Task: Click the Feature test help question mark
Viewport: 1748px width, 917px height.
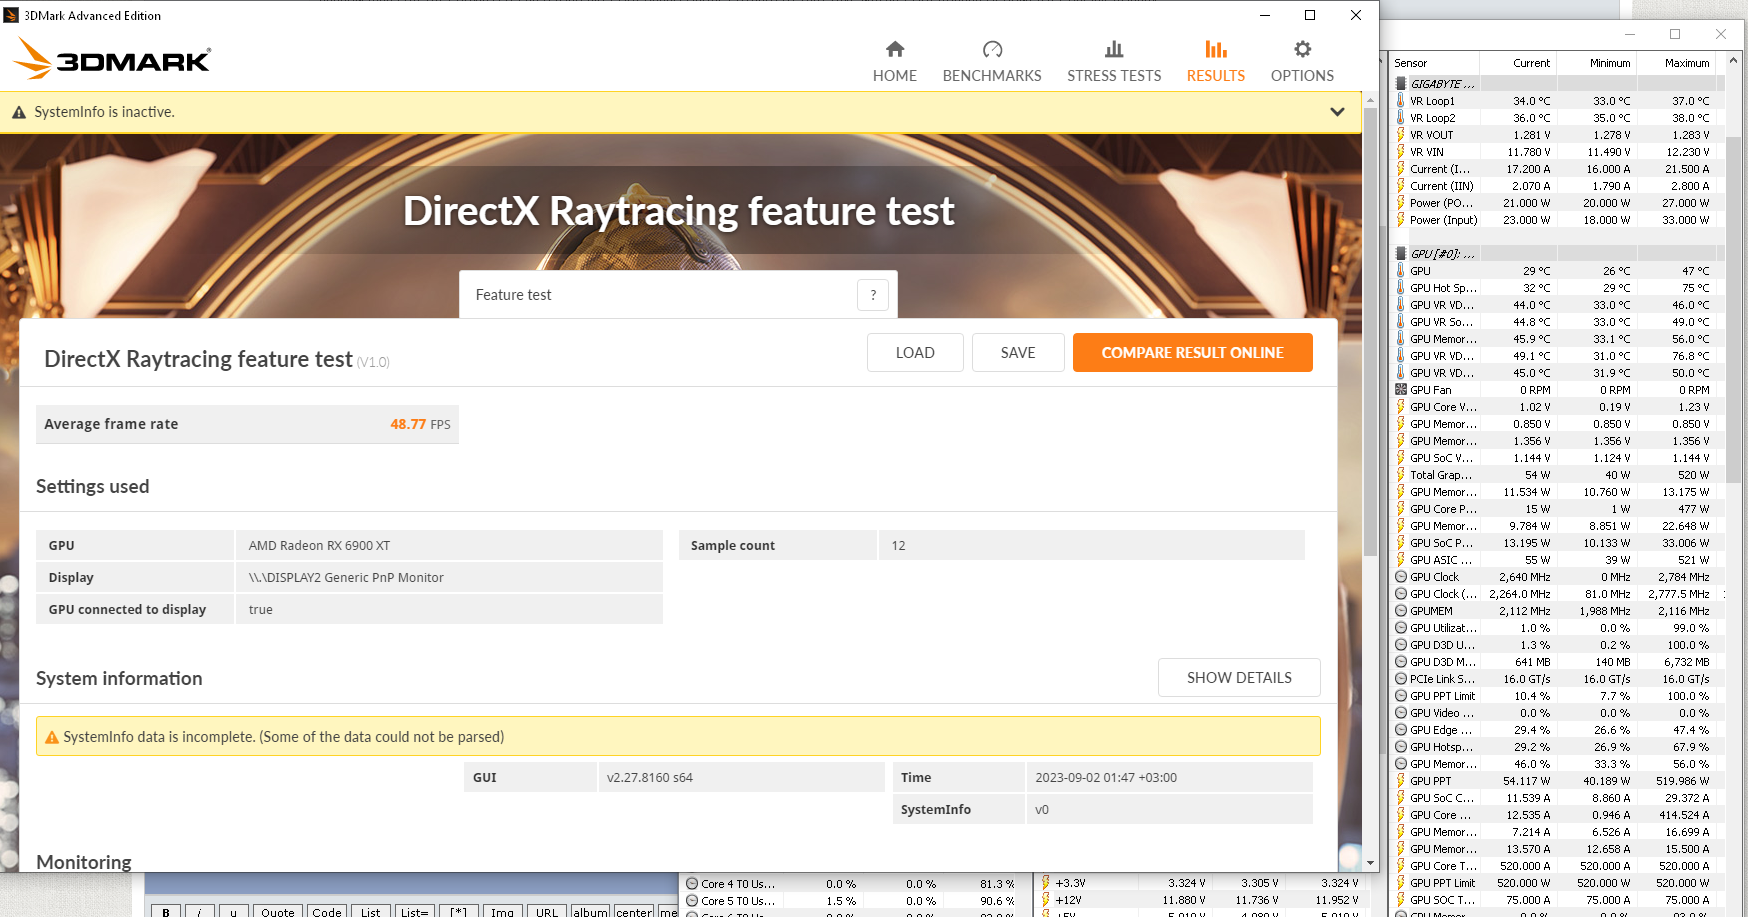Action: tap(873, 295)
